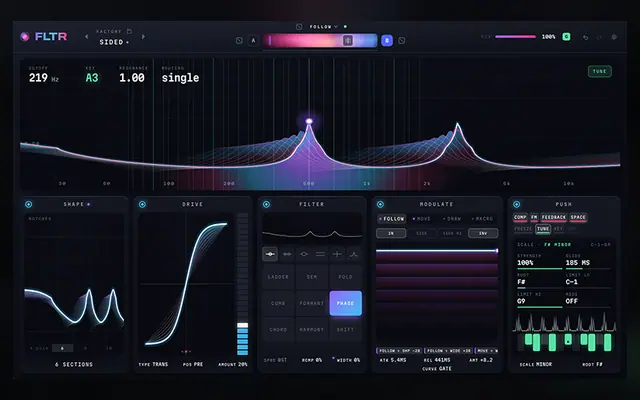This screenshot has height=400, width=640.
Task: Open the FM tab in Push
Action: click(534, 218)
